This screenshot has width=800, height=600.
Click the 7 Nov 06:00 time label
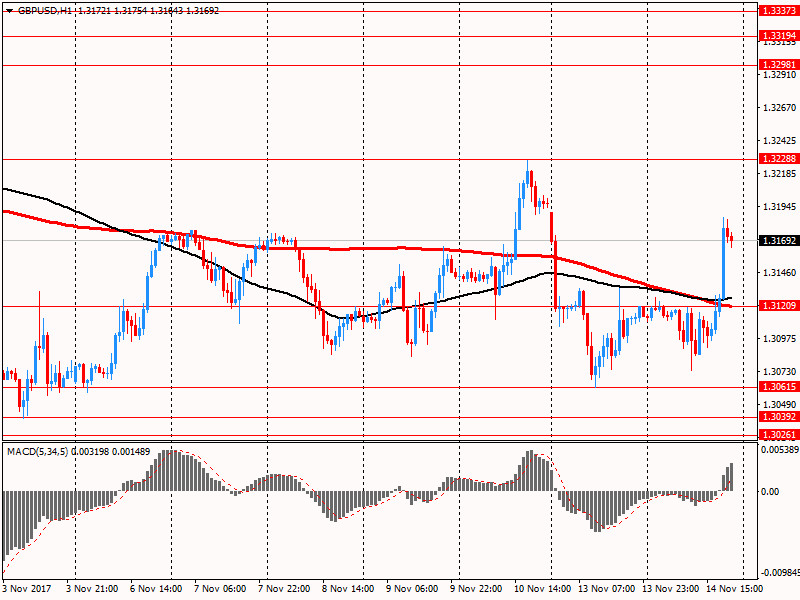coord(220,589)
